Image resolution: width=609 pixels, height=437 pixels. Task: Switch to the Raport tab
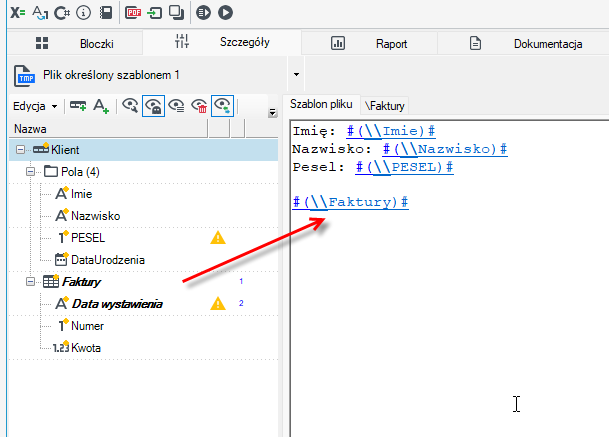pos(369,44)
